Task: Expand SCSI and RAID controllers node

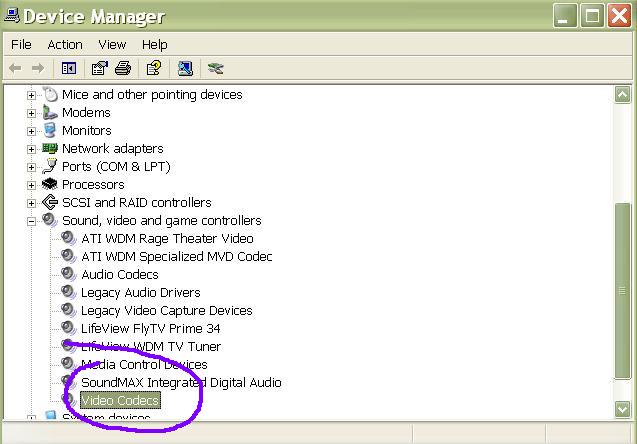Action: (x=31, y=203)
